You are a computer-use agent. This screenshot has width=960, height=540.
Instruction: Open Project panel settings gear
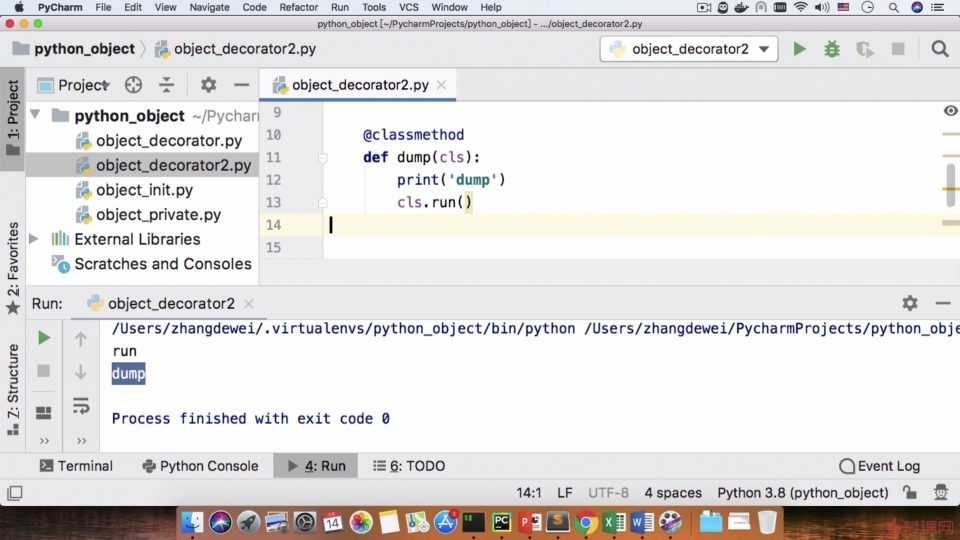tap(208, 85)
